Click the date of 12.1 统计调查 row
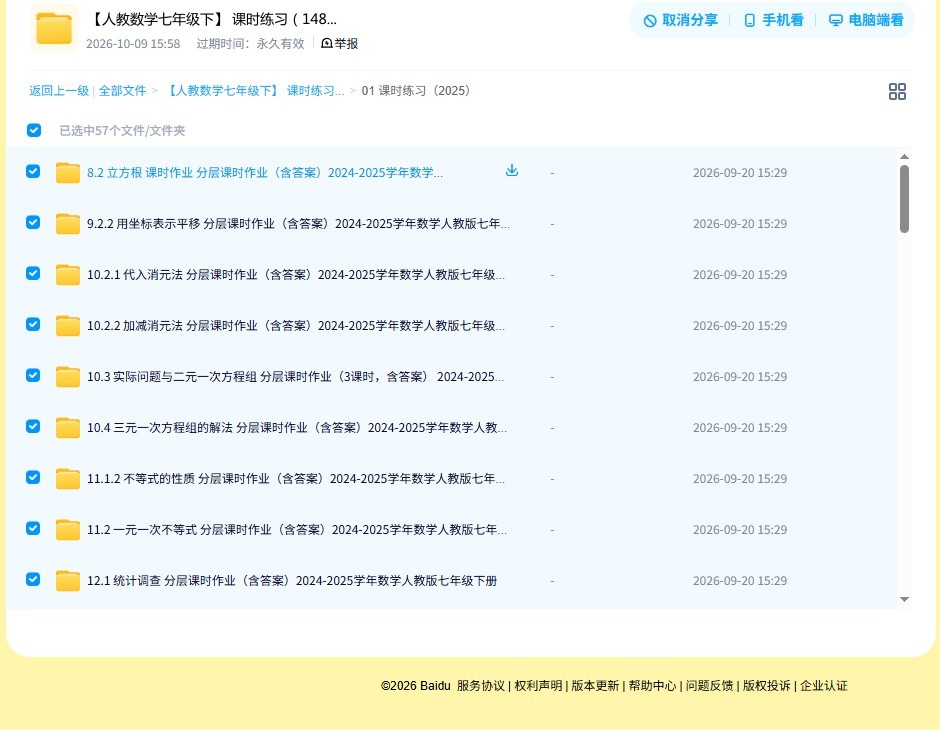Screen dimensions: 940x730 pos(740,581)
